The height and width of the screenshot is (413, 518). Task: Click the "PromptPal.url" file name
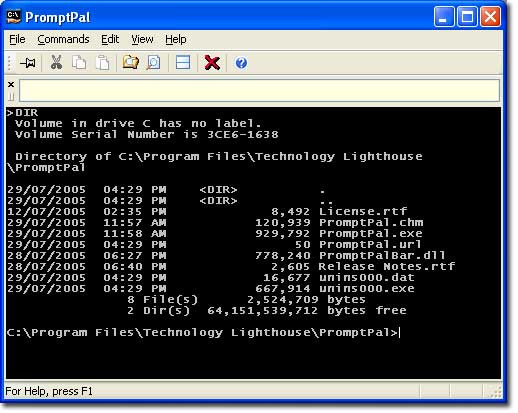[370, 244]
